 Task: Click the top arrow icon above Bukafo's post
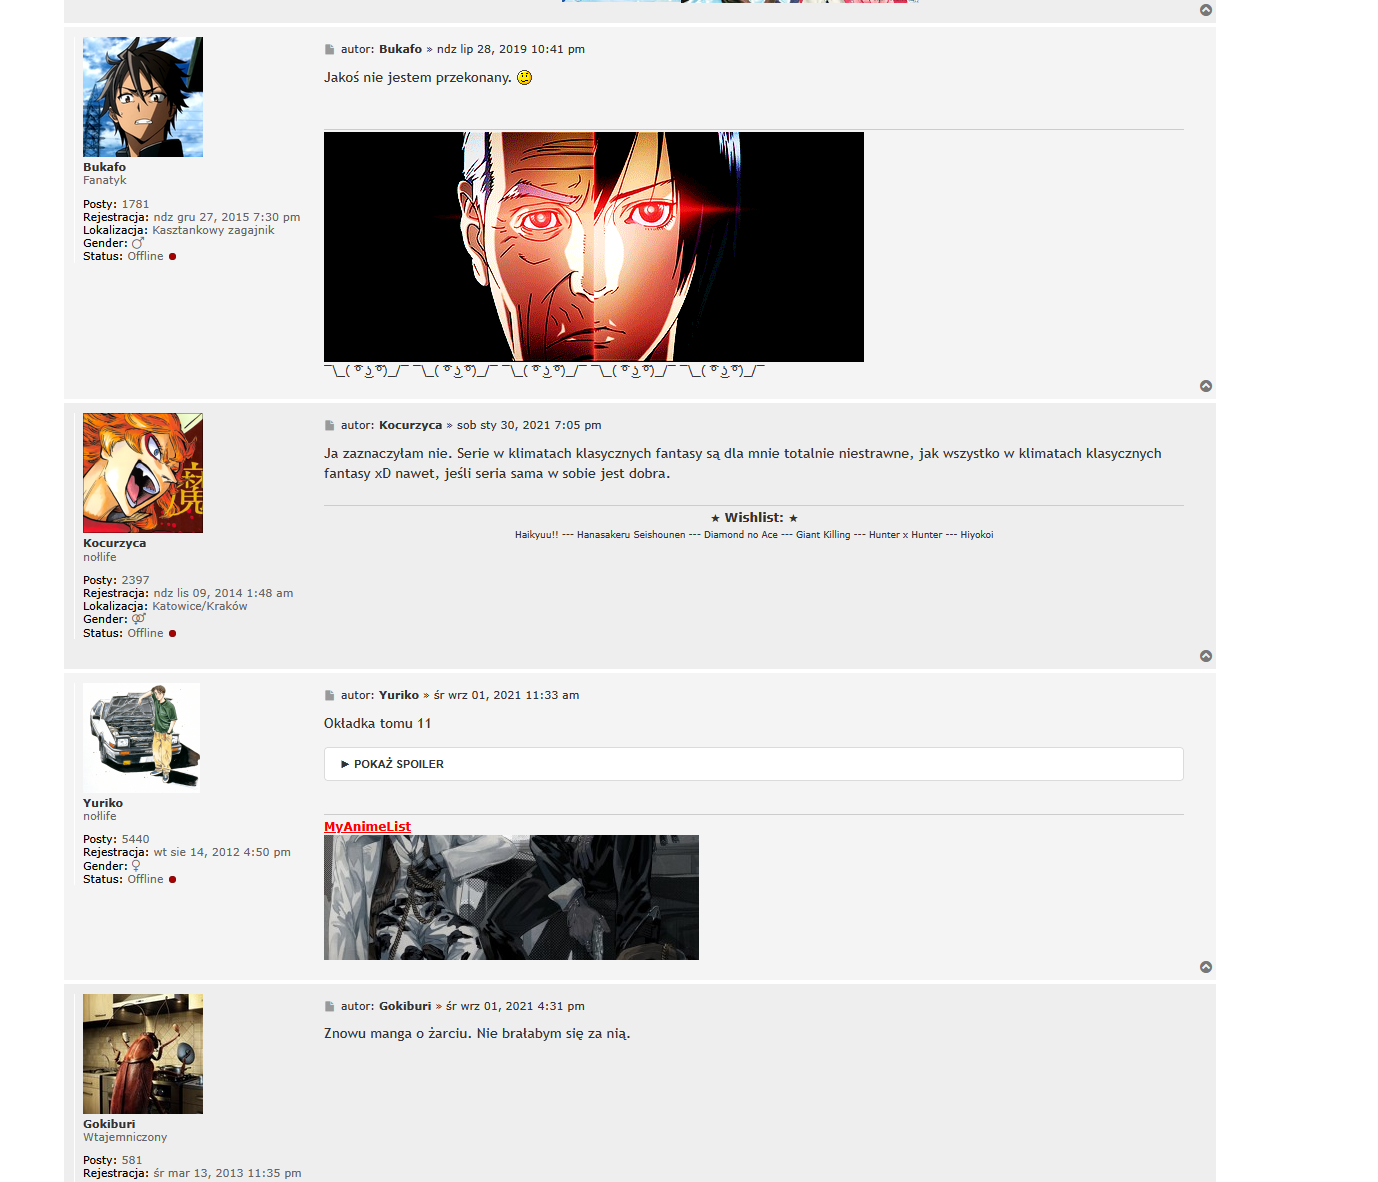pyautogui.click(x=1205, y=10)
